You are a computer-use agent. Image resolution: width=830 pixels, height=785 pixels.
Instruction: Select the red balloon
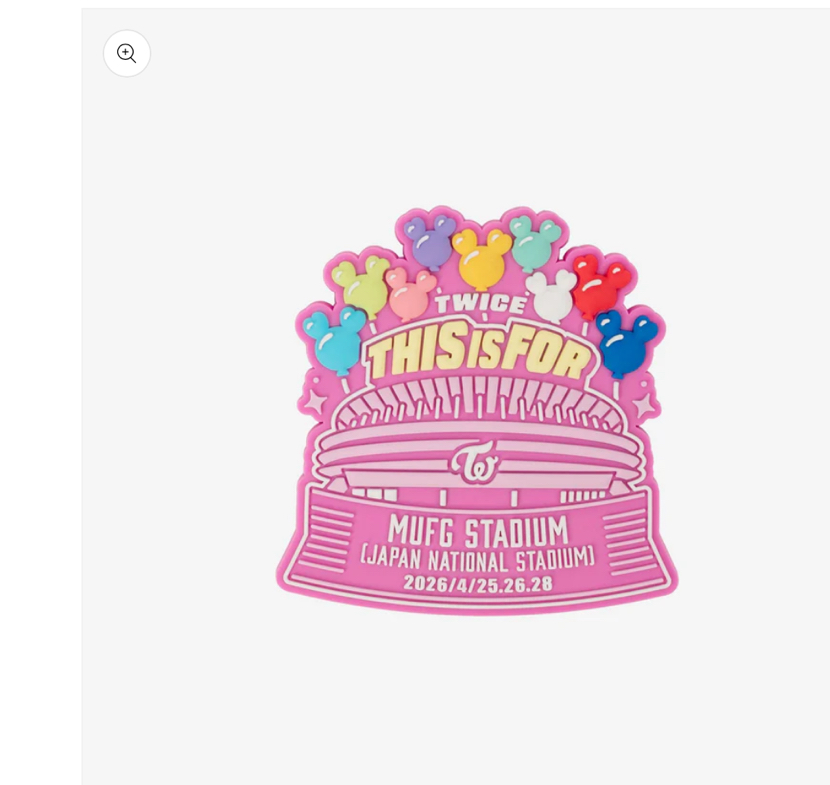click(600, 284)
